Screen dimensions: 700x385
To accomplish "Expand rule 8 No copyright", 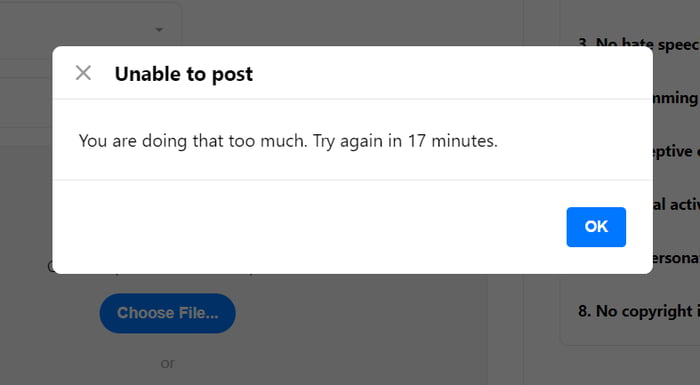I will (x=638, y=311).
